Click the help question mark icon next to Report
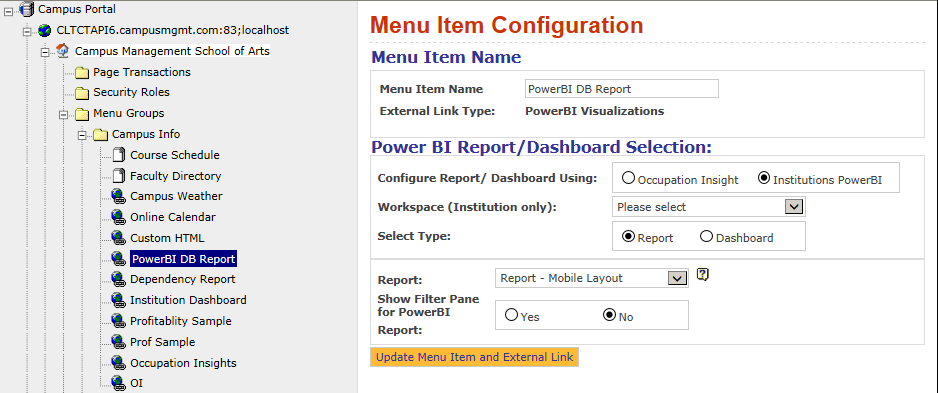The height and width of the screenshot is (393, 938). pos(703,275)
